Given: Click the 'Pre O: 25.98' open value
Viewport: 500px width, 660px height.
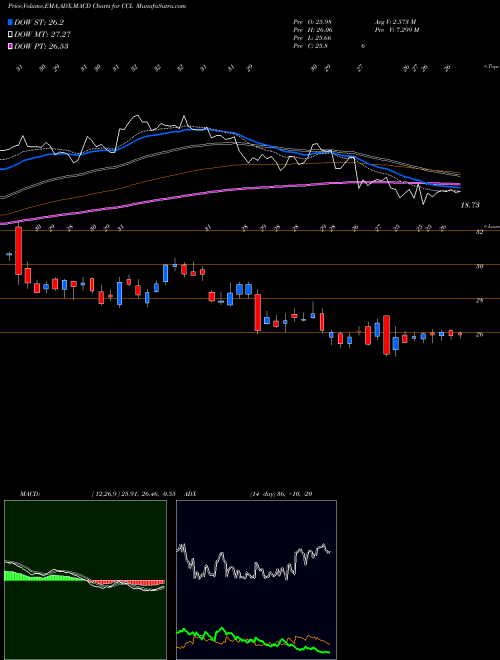Looking at the screenshot, I should [312, 22].
